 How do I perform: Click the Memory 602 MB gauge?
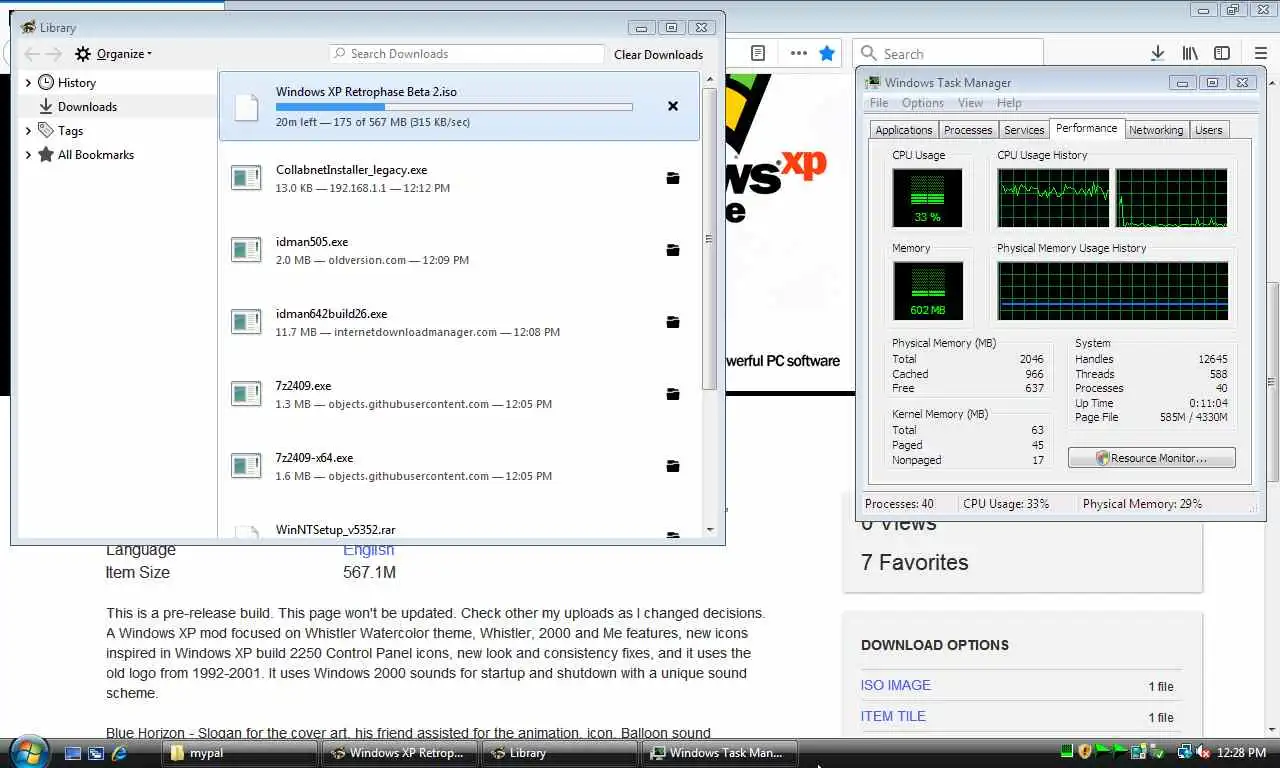click(927, 291)
